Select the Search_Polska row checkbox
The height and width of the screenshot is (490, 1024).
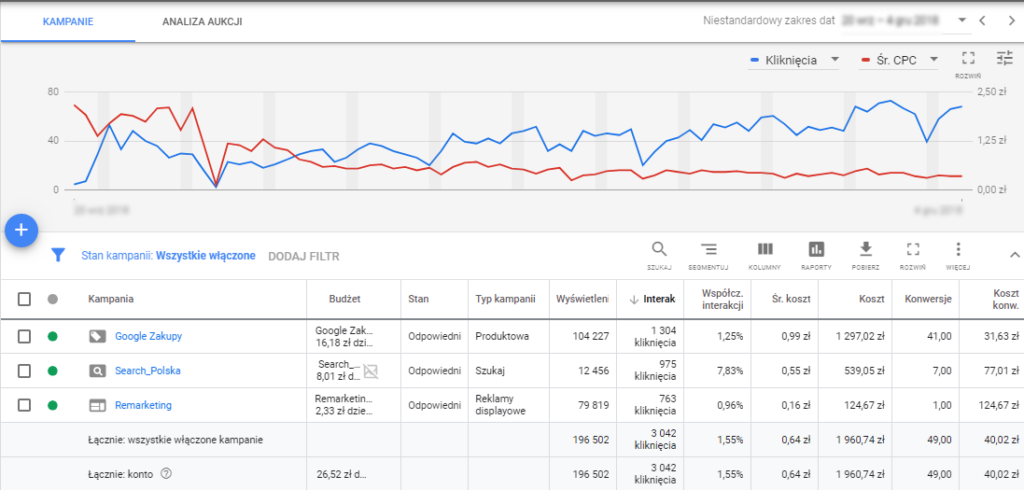point(25,371)
